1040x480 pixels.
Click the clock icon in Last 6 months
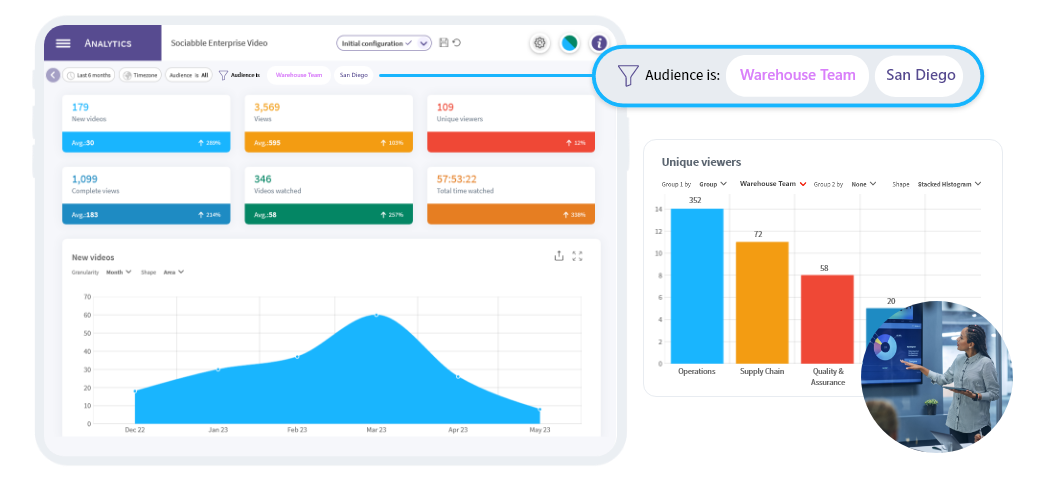tap(70, 76)
